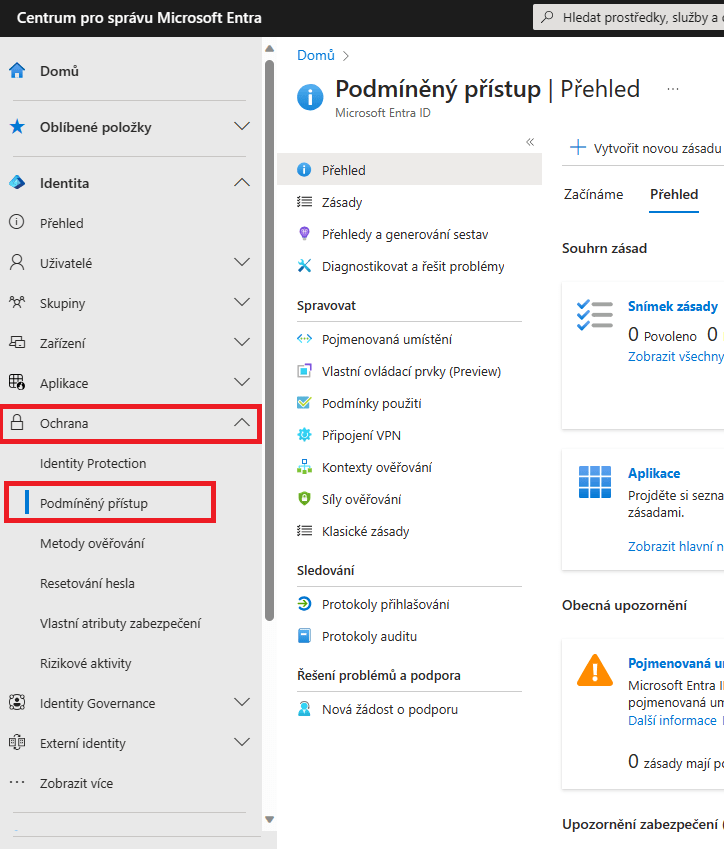Click the Oblíbené položky star icon
This screenshot has width=724, height=849.
click(17, 127)
